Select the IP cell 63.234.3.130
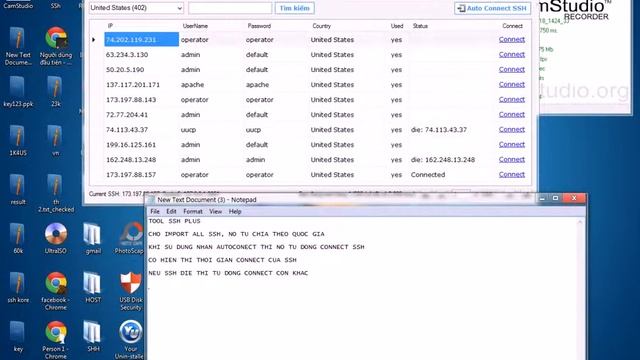The width and height of the screenshot is (640, 360). click(141, 55)
